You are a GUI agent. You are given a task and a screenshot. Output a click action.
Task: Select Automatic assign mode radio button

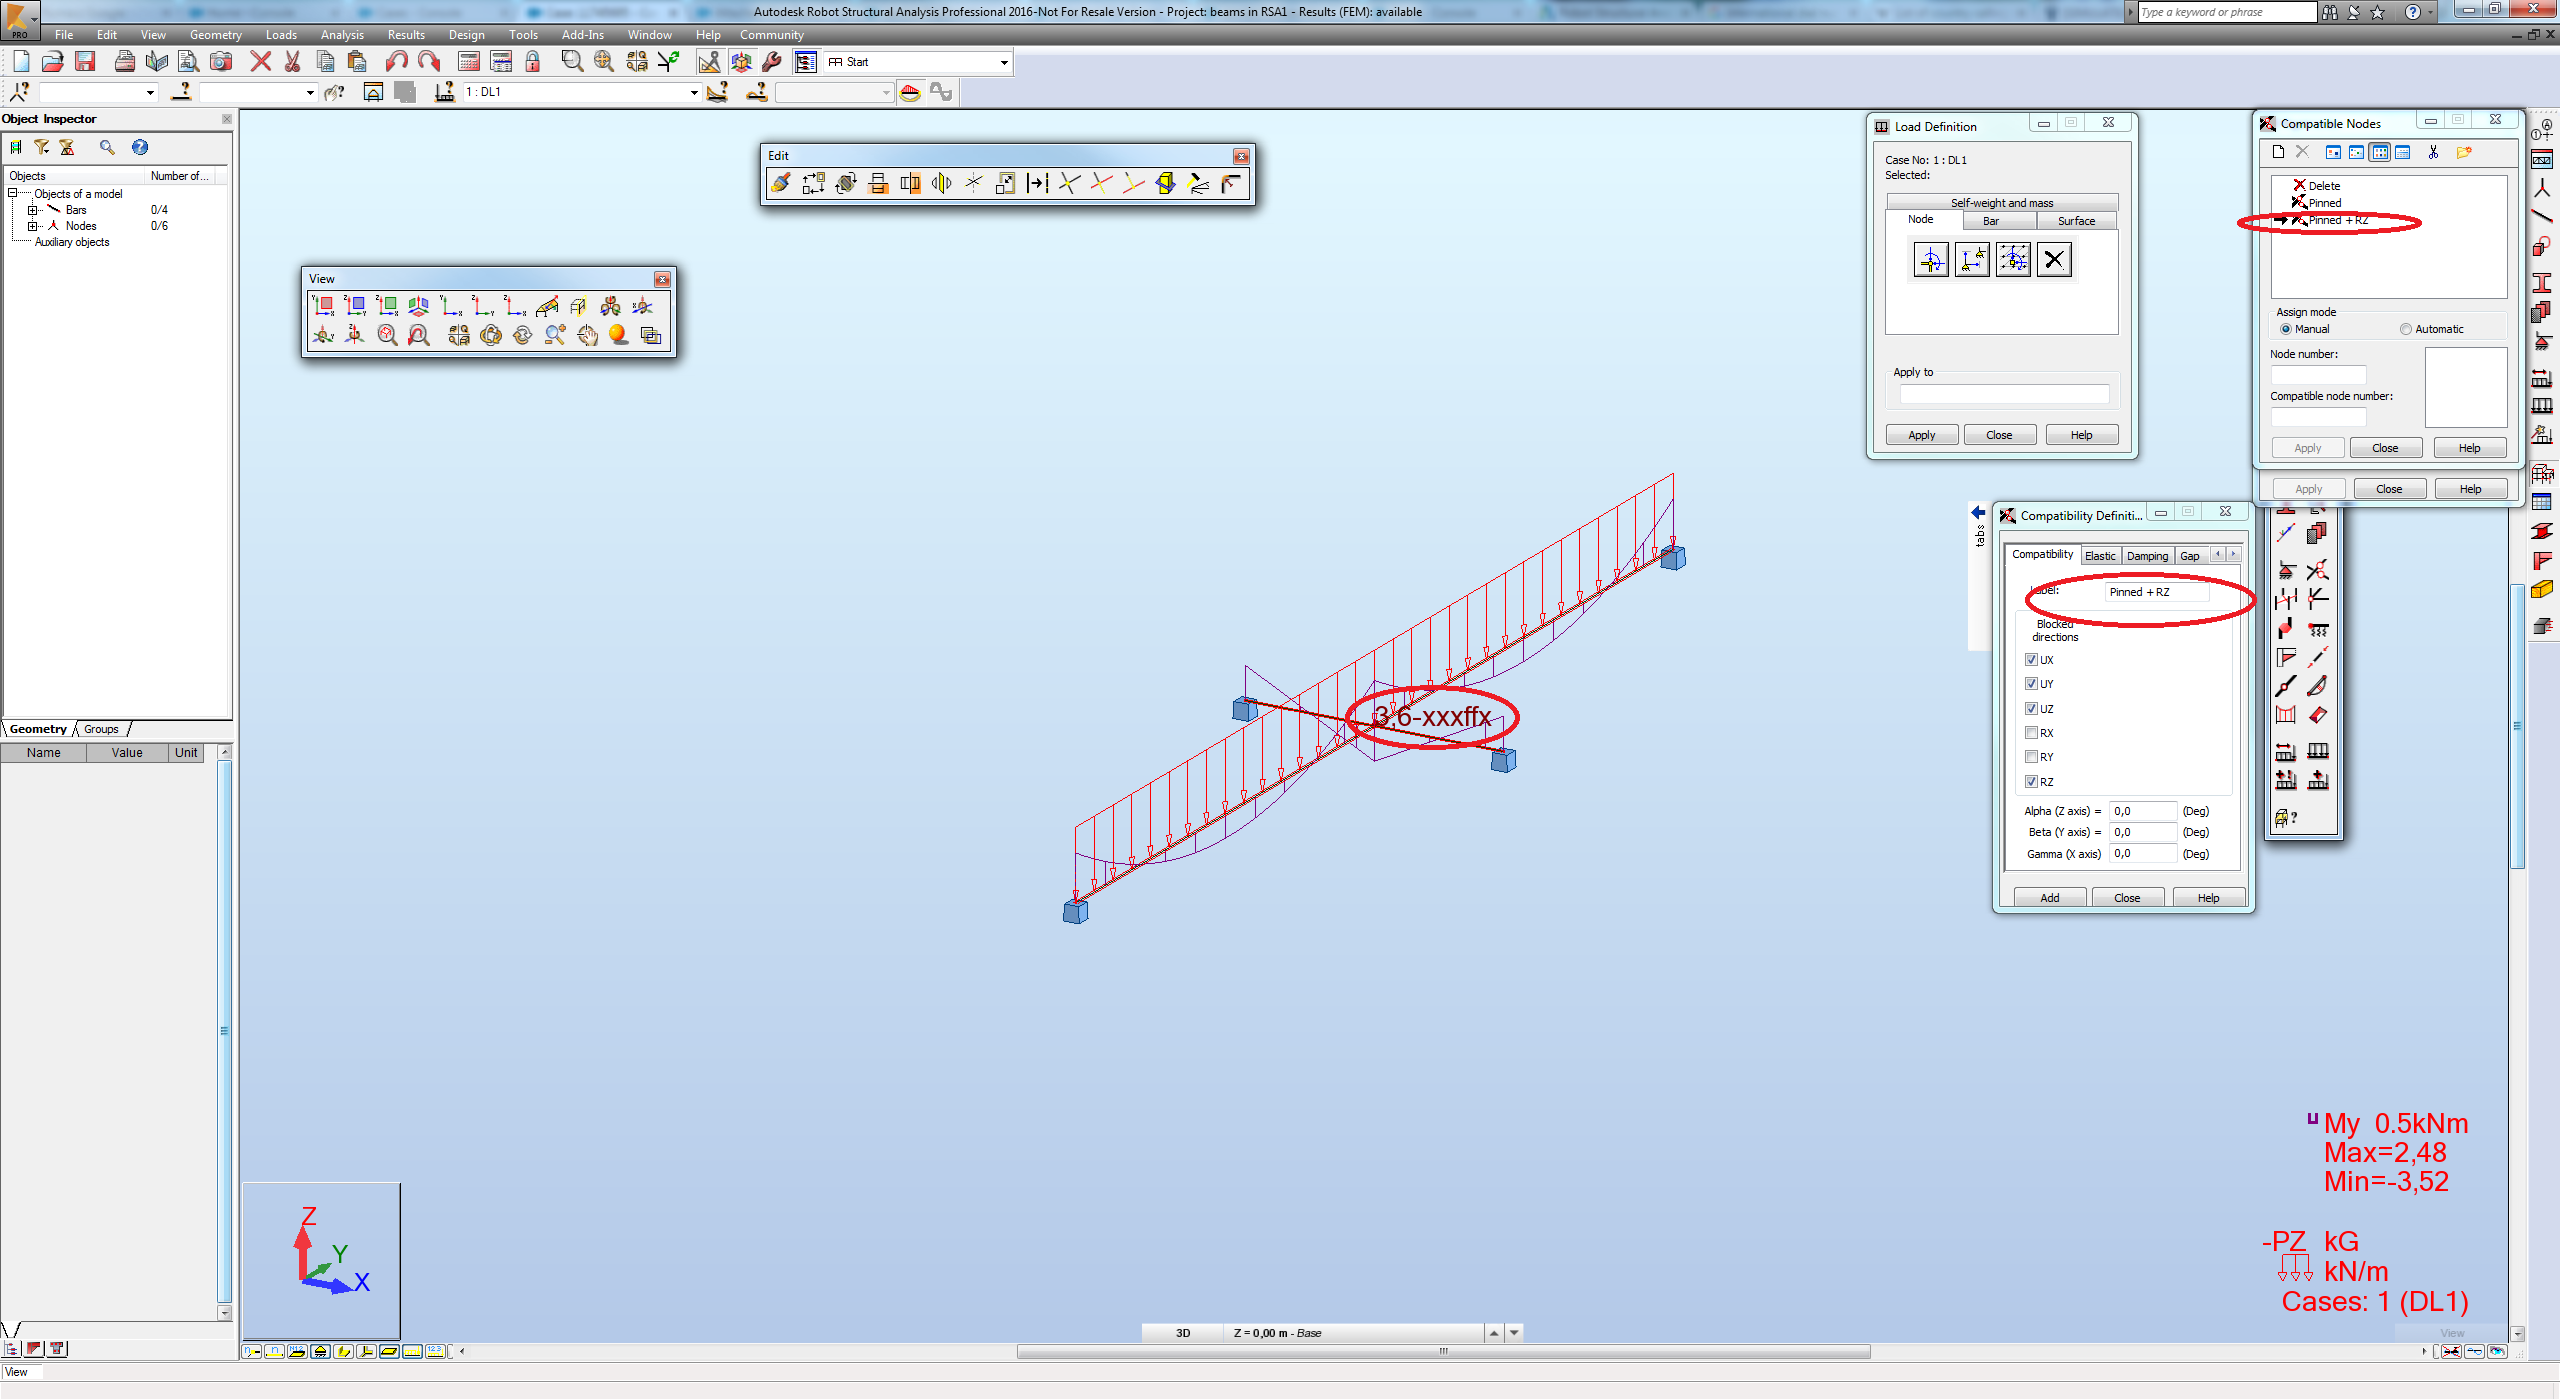point(2405,328)
